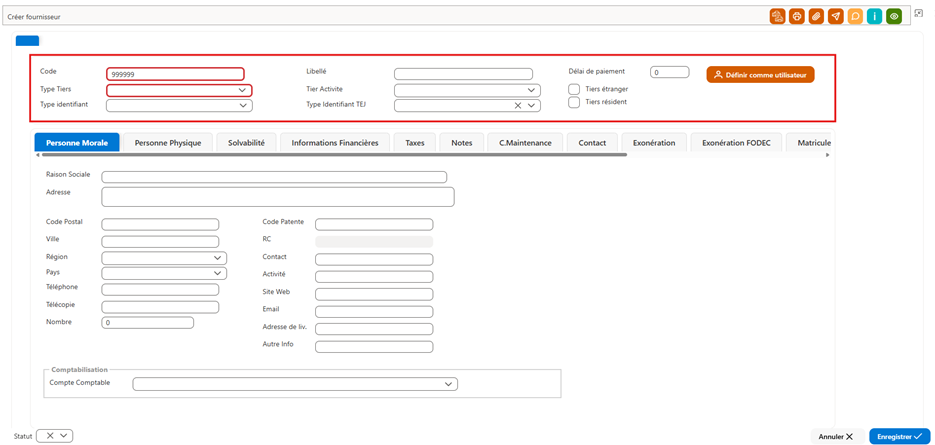Enable the Tiers étranger checkbox
Viewport: 935px width, 445px height.
tap(574, 89)
